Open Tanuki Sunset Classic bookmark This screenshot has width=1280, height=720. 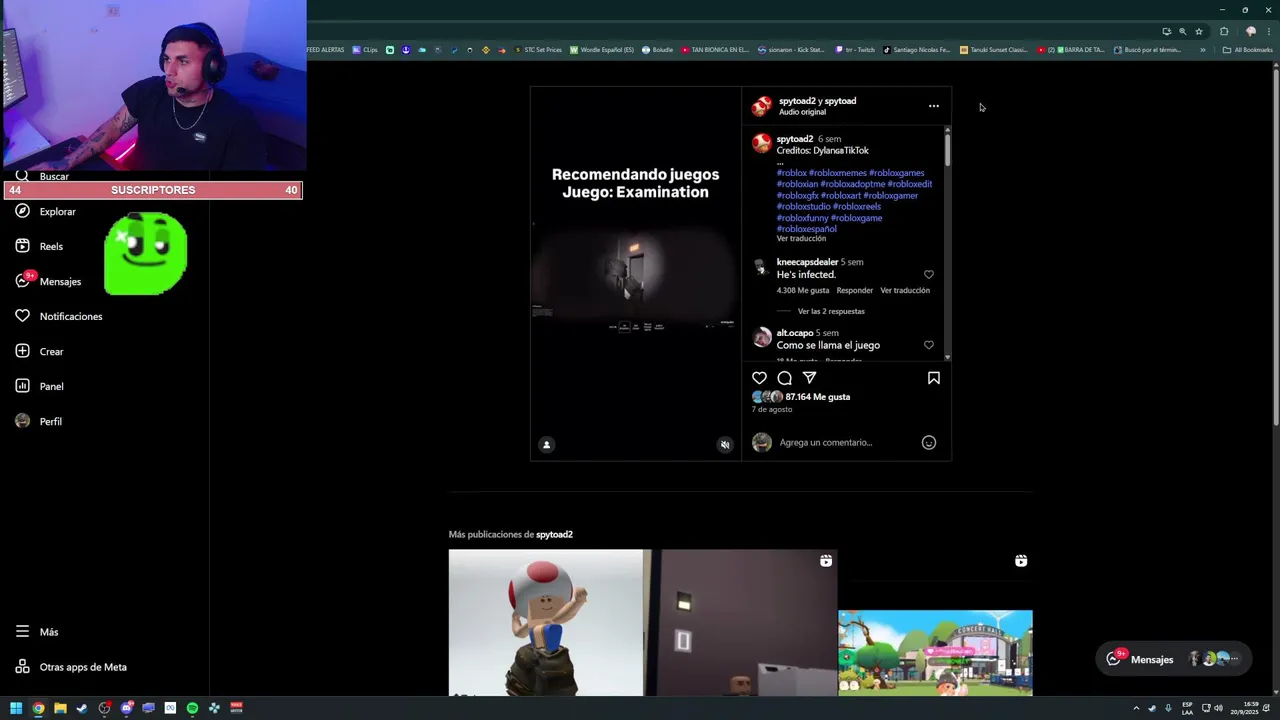click(993, 49)
